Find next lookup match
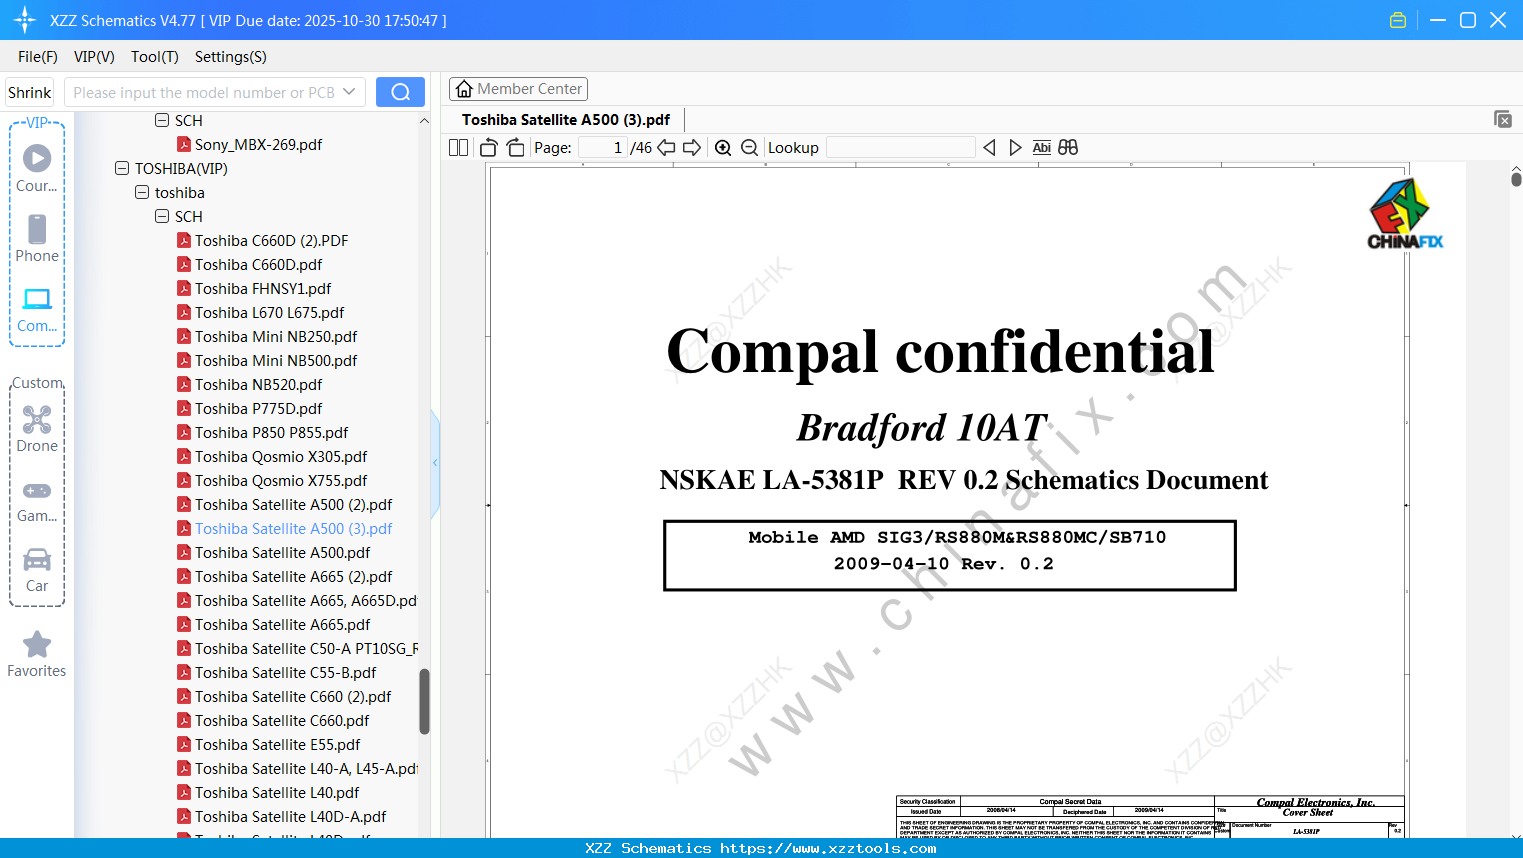Image resolution: width=1523 pixels, height=858 pixels. pyautogui.click(x=1015, y=148)
